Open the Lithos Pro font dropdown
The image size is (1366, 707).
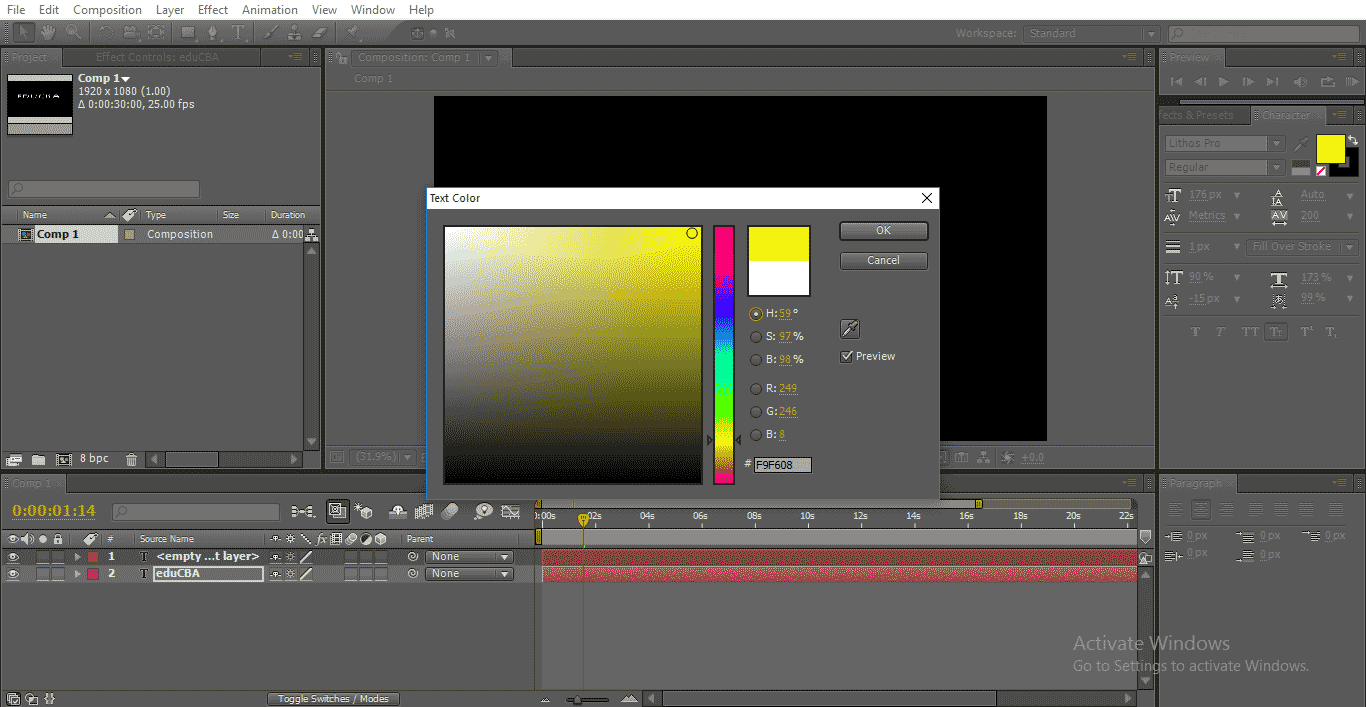1276,143
